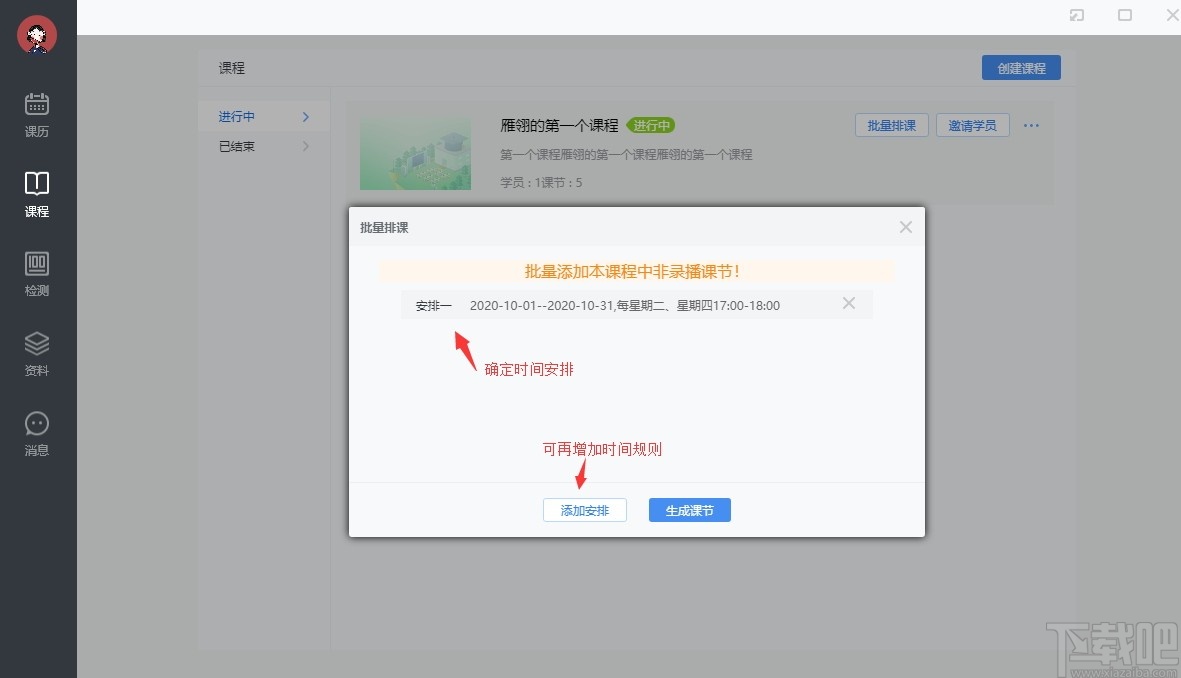Open the ellipsis more-options menu for the course
The height and width of the screenshot is (678, 1181).
tap(1031, 125)
